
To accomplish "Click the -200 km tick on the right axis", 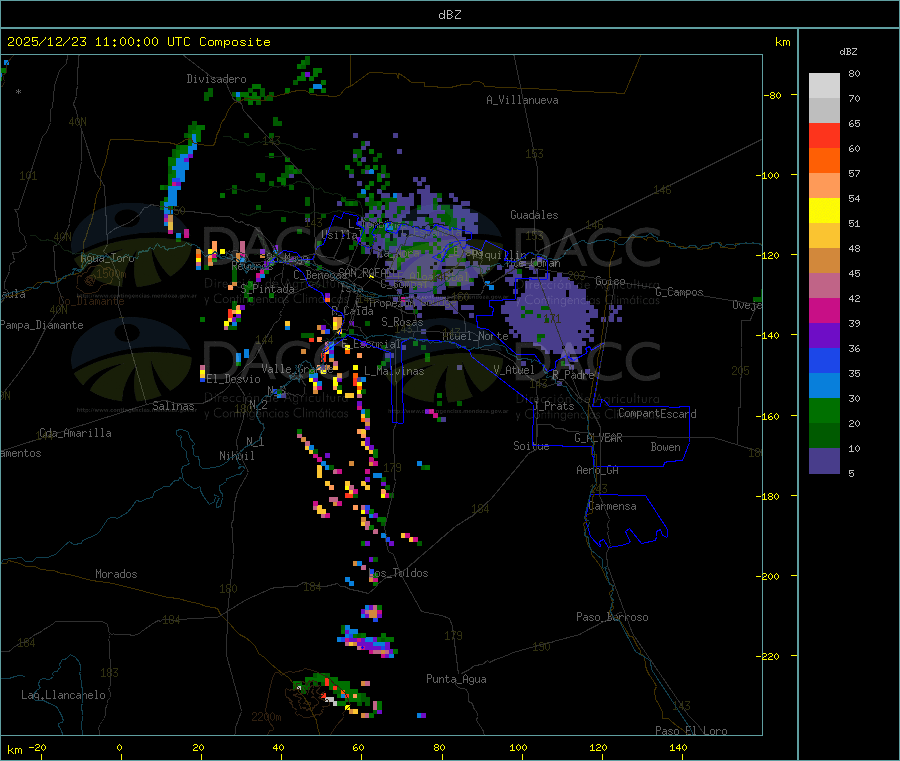I will click(x=769, y=576).
